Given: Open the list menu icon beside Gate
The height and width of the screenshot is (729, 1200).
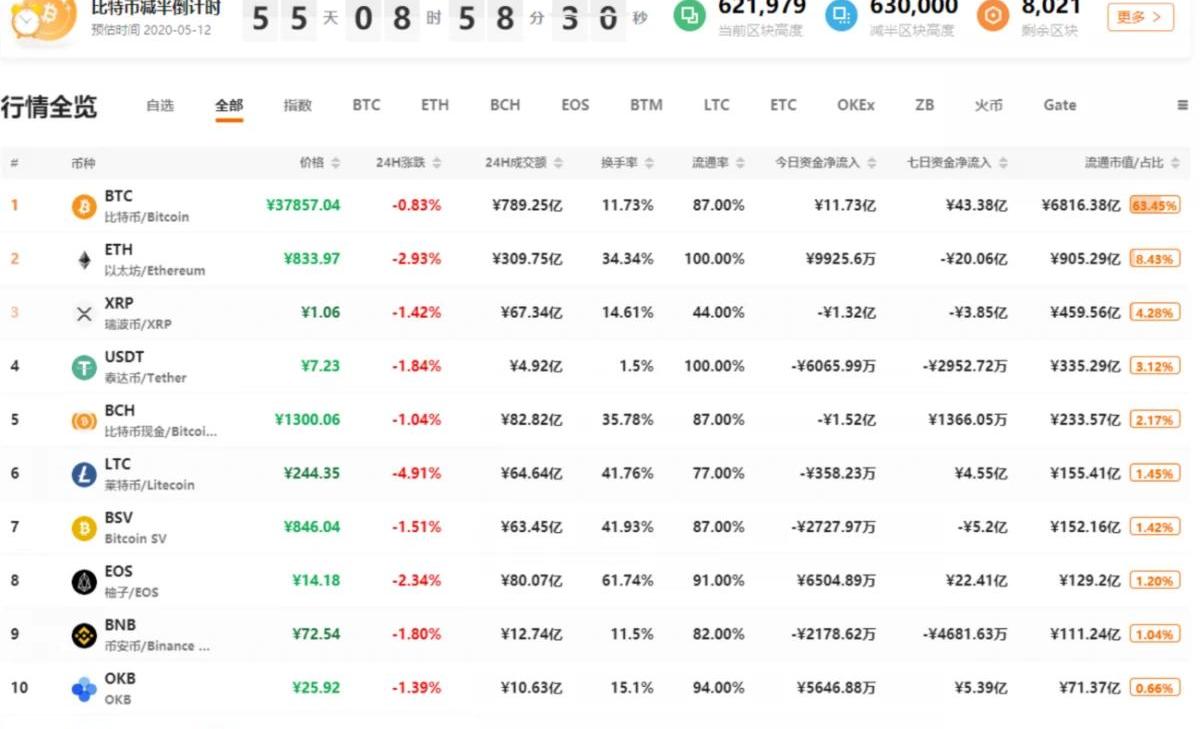Looking at the screenshot, I should point(1182,105).
